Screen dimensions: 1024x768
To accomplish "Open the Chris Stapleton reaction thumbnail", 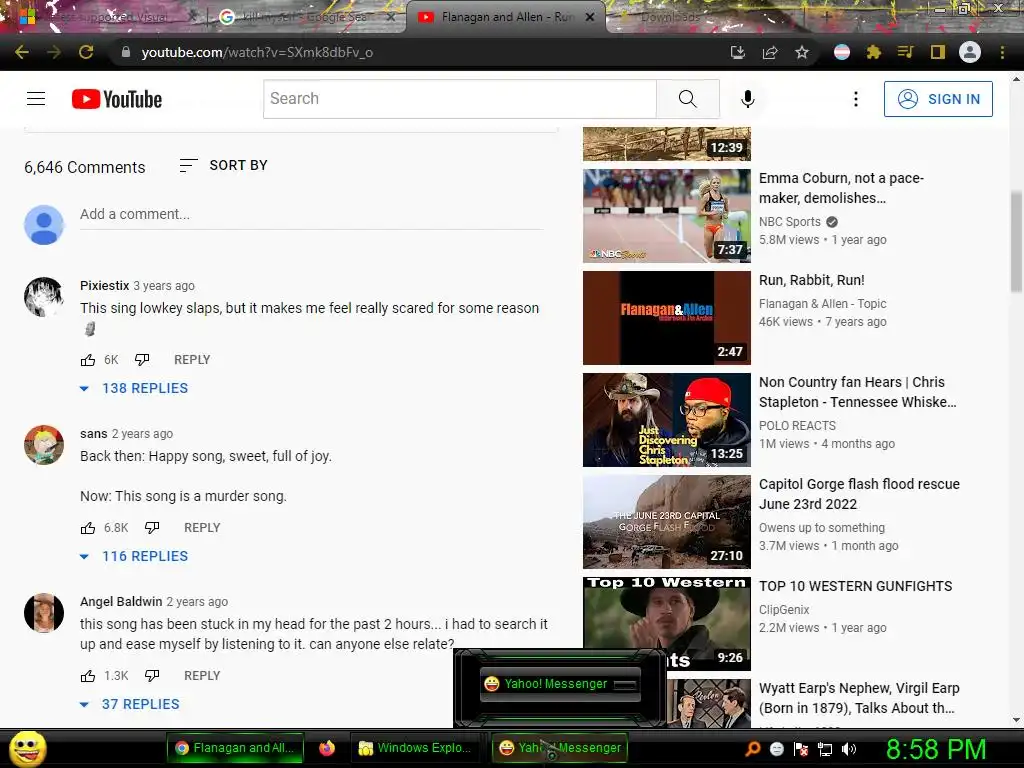I will (667, 420).
